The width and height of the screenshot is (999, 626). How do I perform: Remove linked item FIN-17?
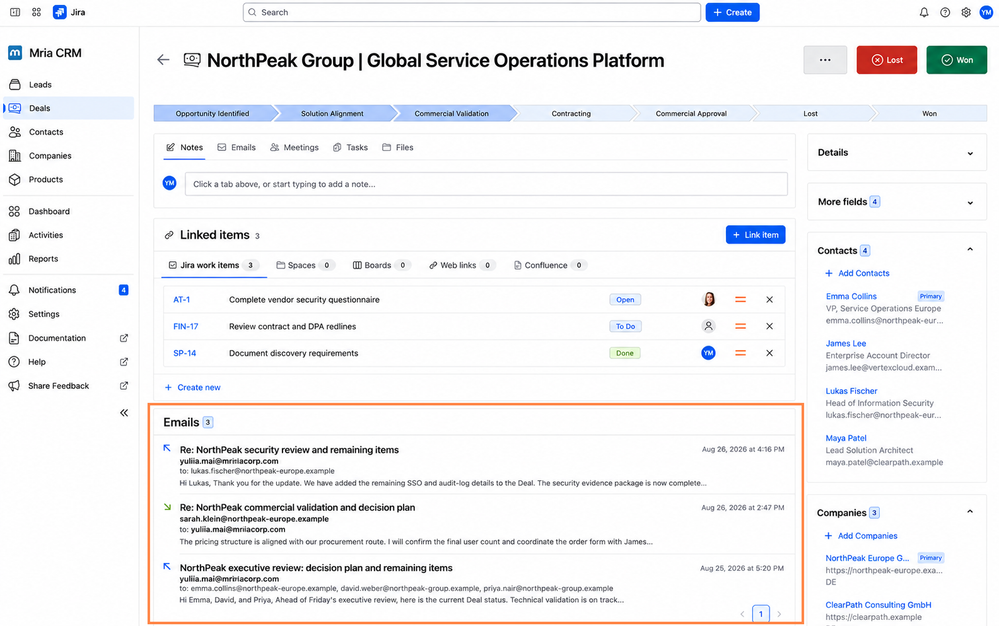pos(769,326)
